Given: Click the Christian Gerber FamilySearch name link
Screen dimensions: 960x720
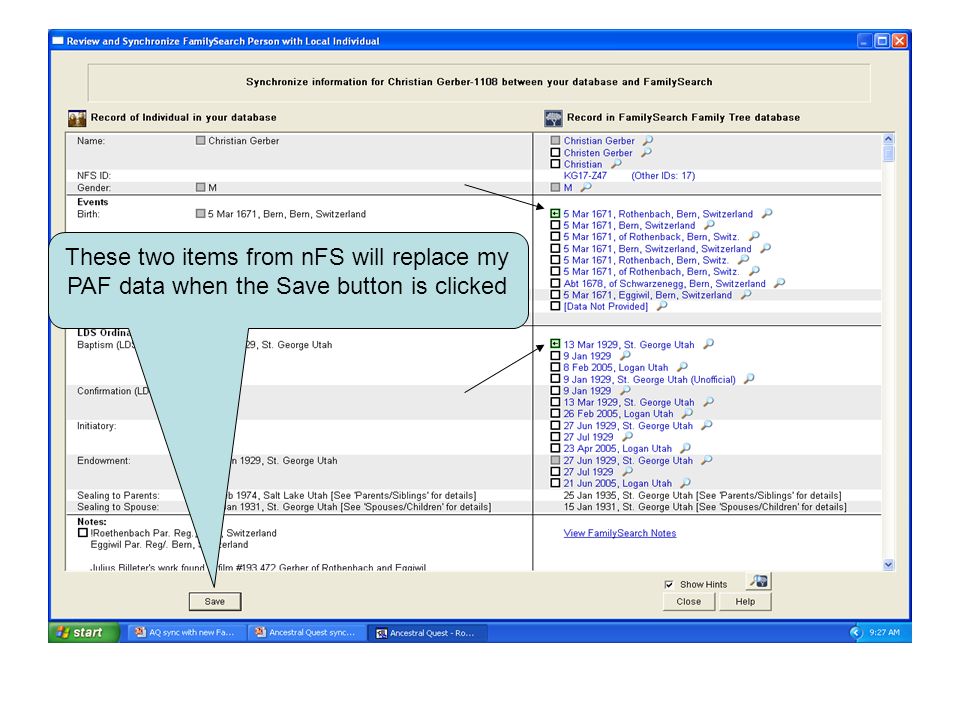Looking at the screenshot, I should point(599,140).
